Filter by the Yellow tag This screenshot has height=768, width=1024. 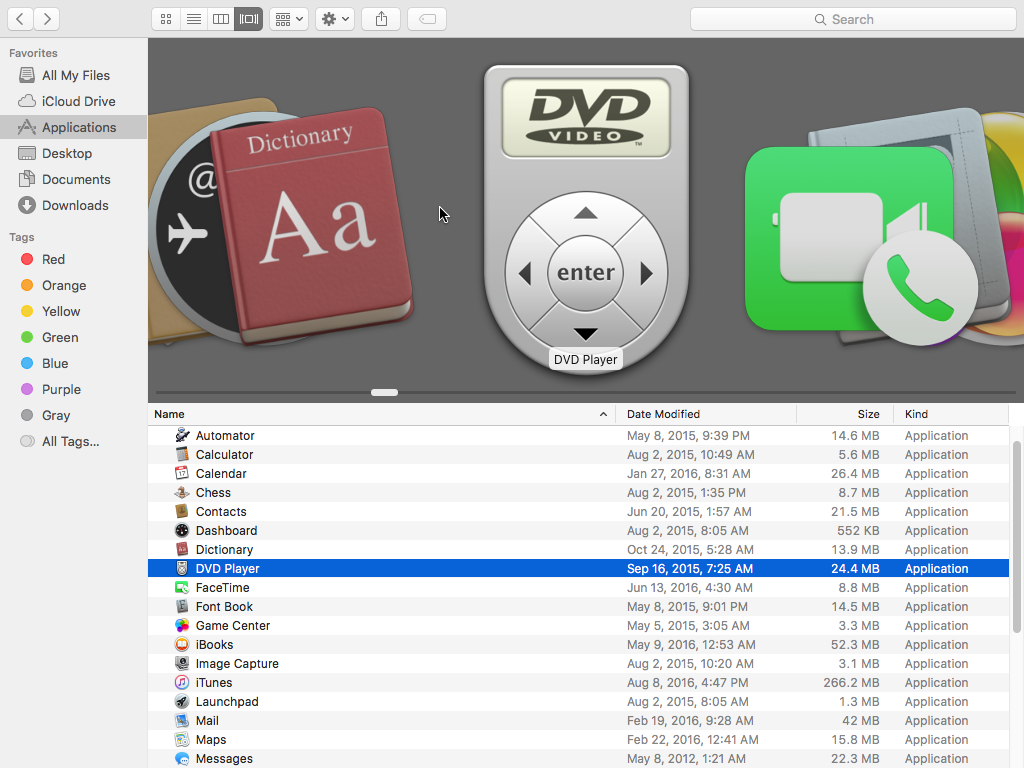74,312
